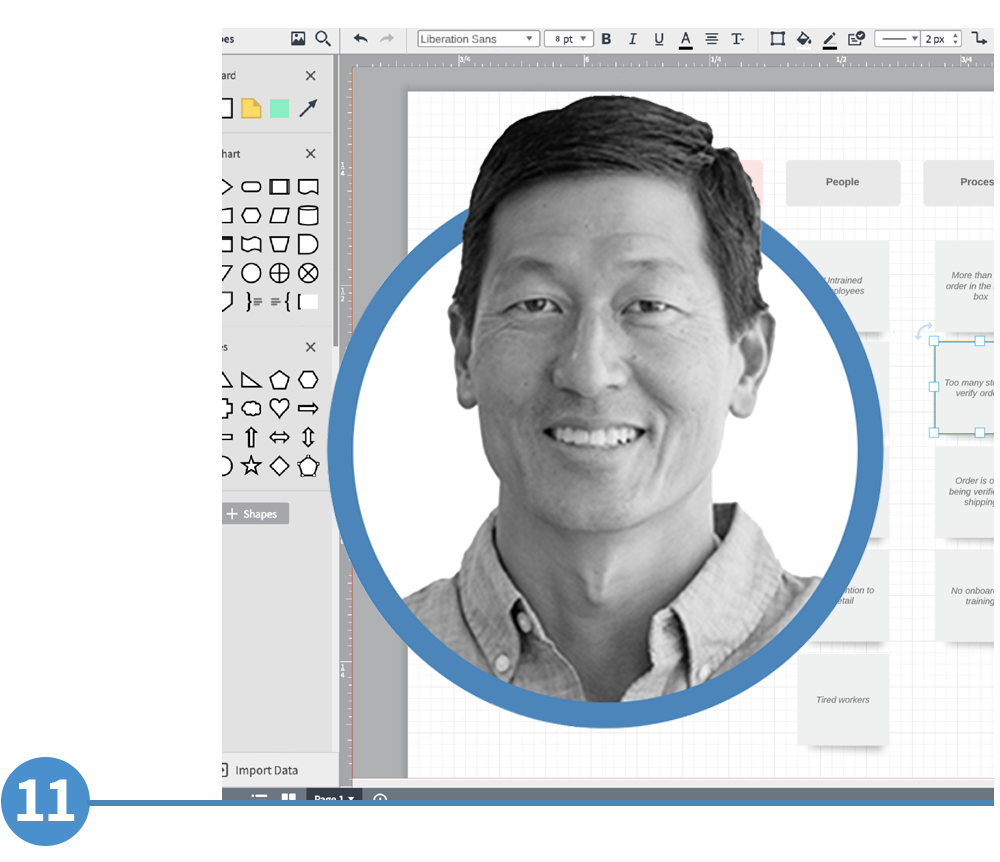Viewport: 1000px width, 862px height.
Task: Click the shape outline box icon
Action: click(x=777, y=39)
